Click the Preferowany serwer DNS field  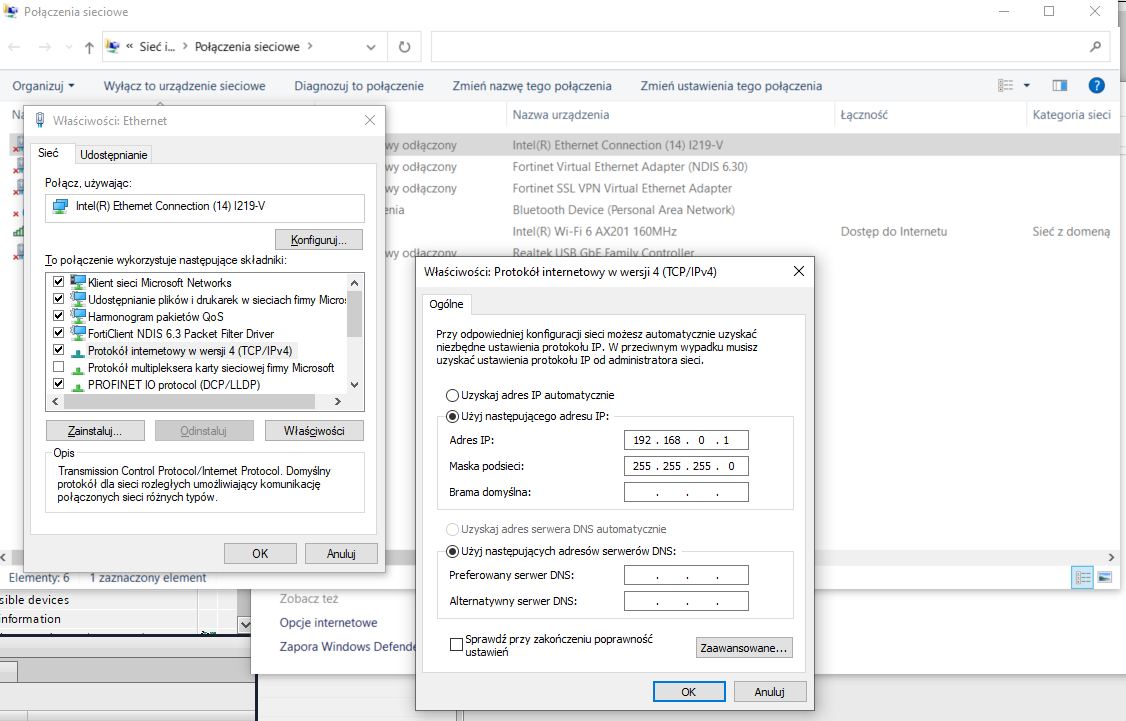pyautogui.click(x=686, y=575)
